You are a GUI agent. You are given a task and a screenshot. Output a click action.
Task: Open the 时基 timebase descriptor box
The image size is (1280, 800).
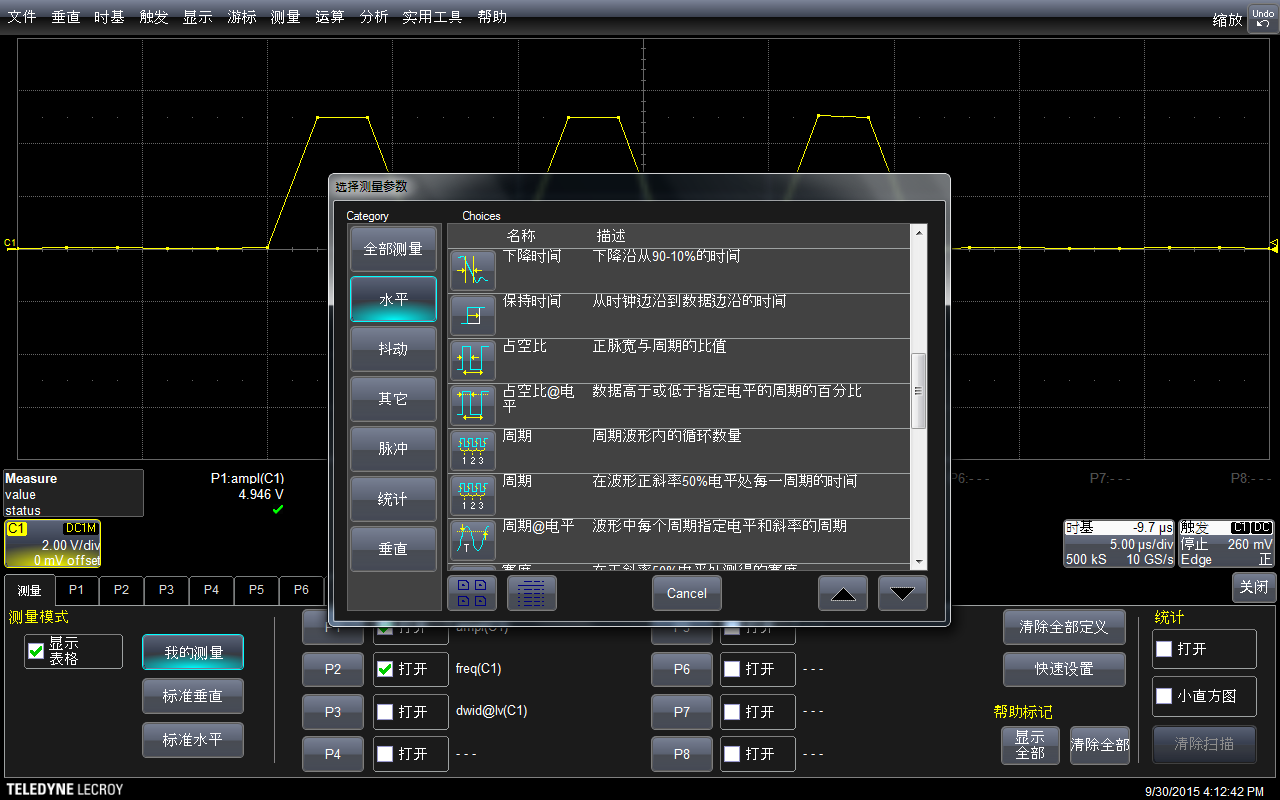coord(1119,543)
